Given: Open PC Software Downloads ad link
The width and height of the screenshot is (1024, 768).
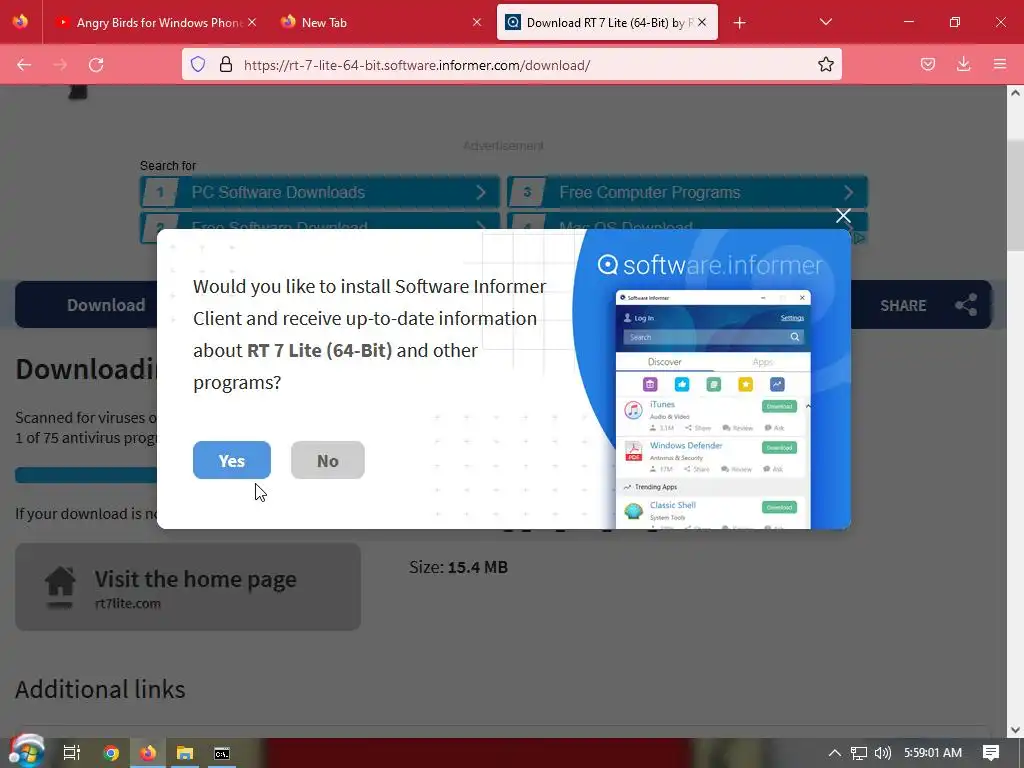Looking at the screenshot, I should tap(320, 192).
